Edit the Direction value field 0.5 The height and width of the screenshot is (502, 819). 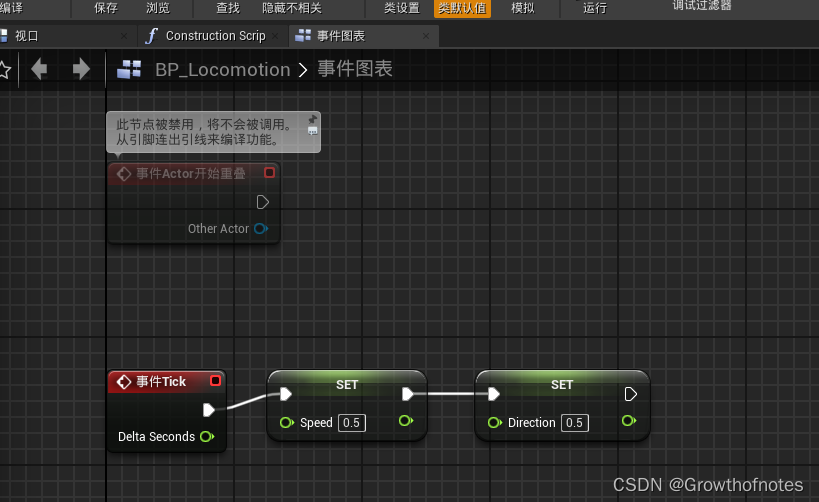(575, 423)
